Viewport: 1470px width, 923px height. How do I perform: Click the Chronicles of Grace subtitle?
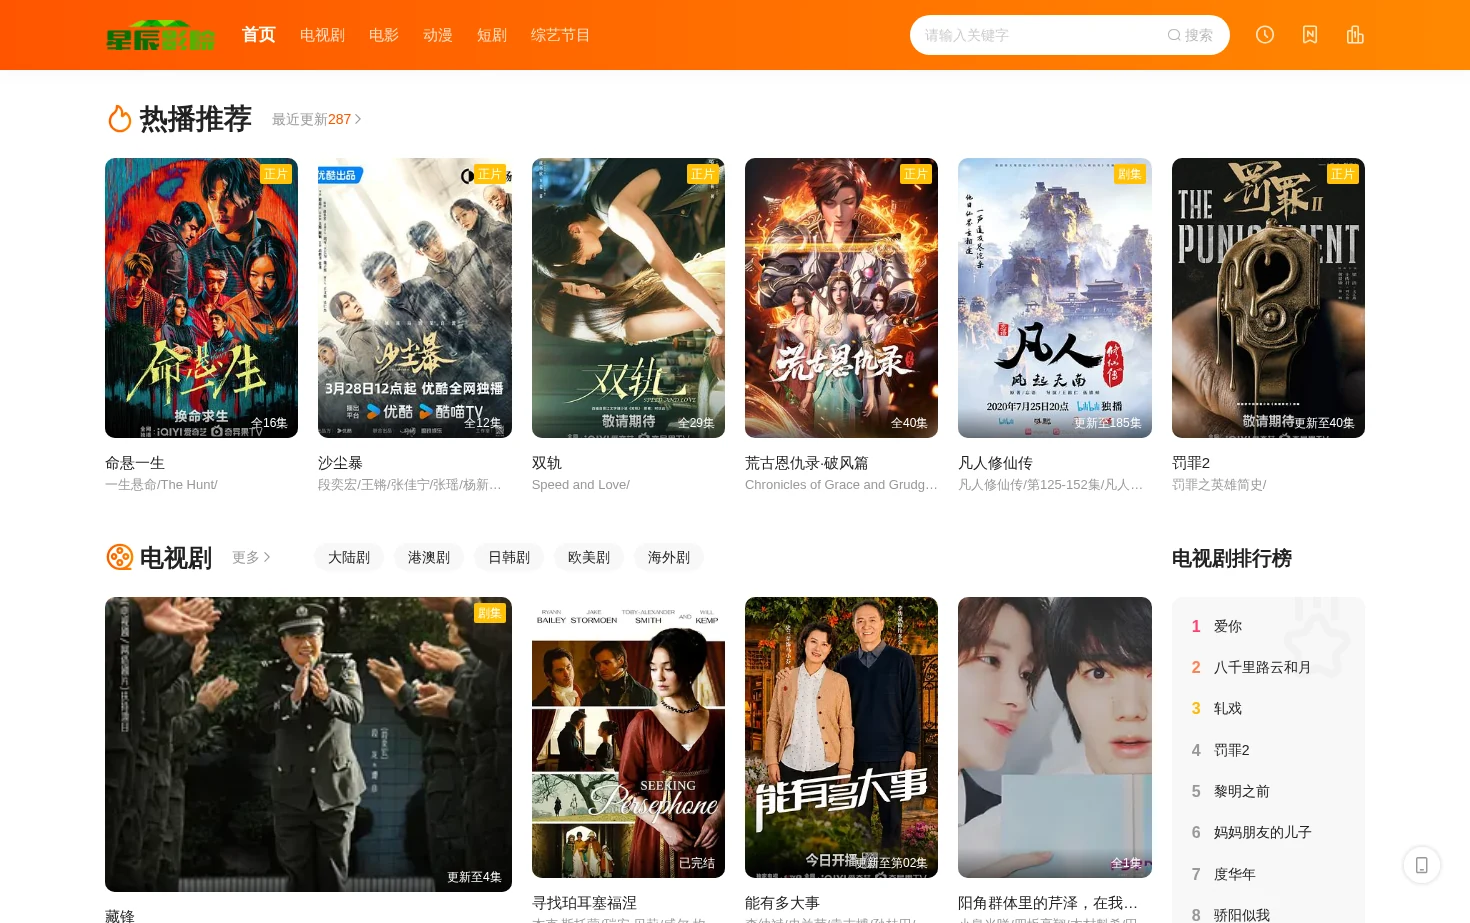pyautogui.click(x=841, y=485)
